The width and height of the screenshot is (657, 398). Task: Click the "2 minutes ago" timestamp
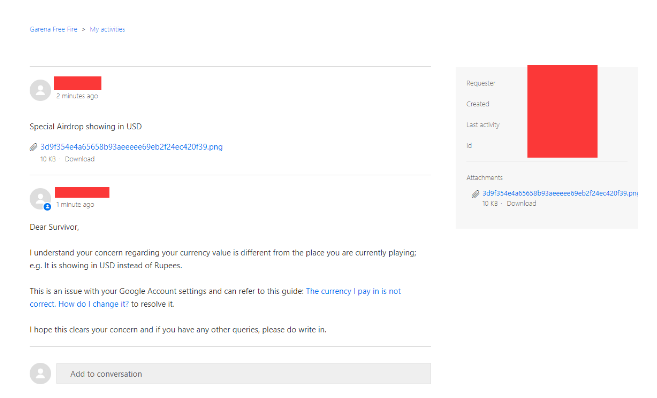77,96
